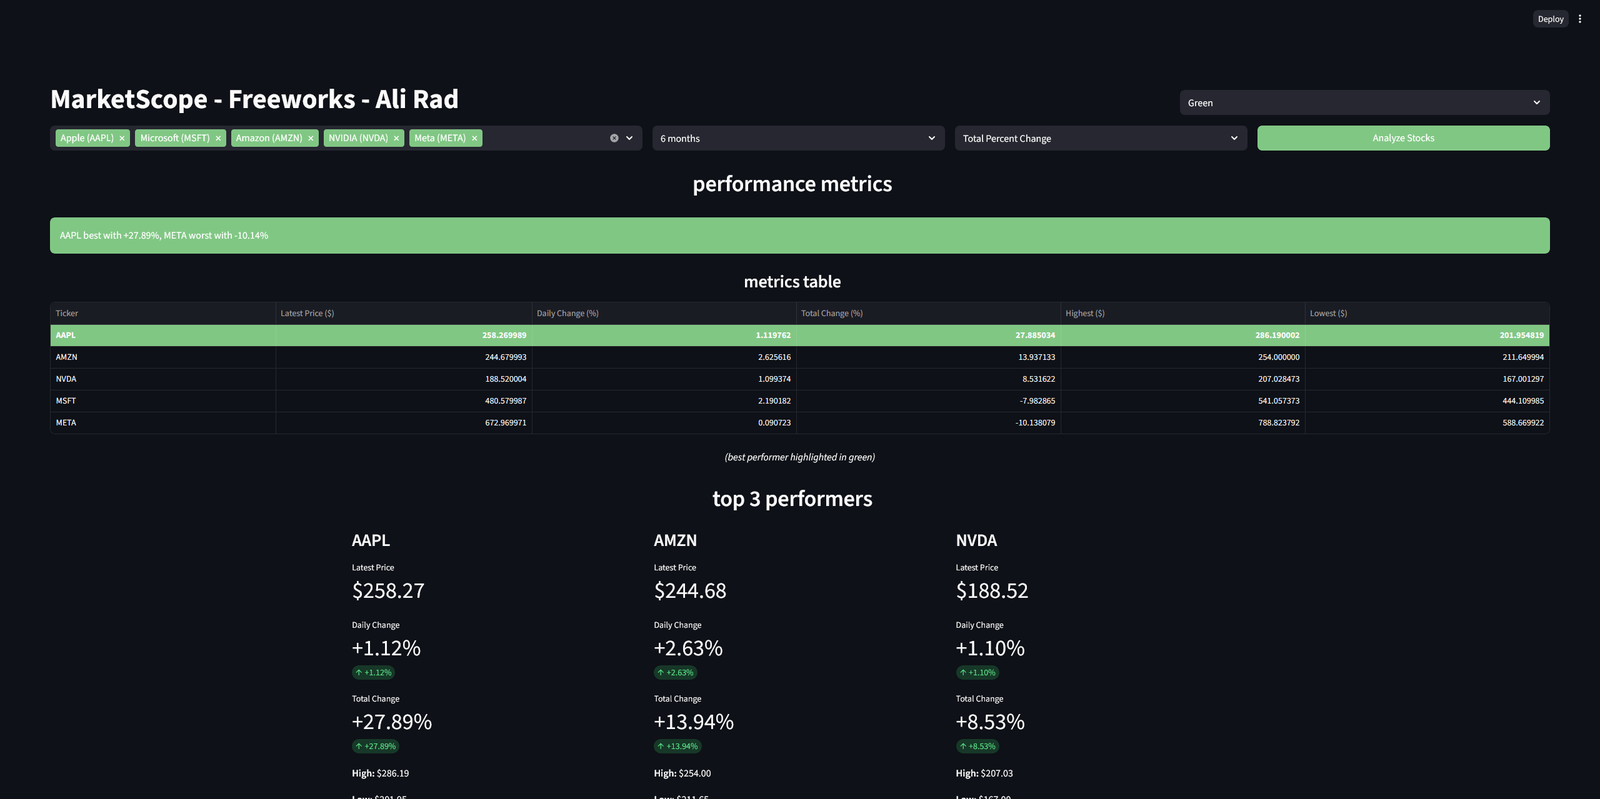1600x799 pixels.
Task: Click the AAPL best performer banner
Action: click(x=800, y=235)
